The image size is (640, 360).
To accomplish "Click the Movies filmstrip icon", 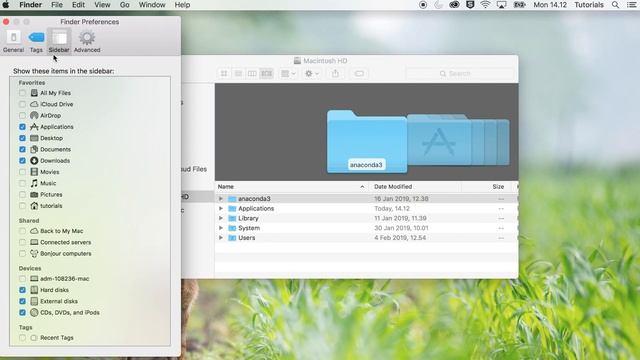I will 34,172.
